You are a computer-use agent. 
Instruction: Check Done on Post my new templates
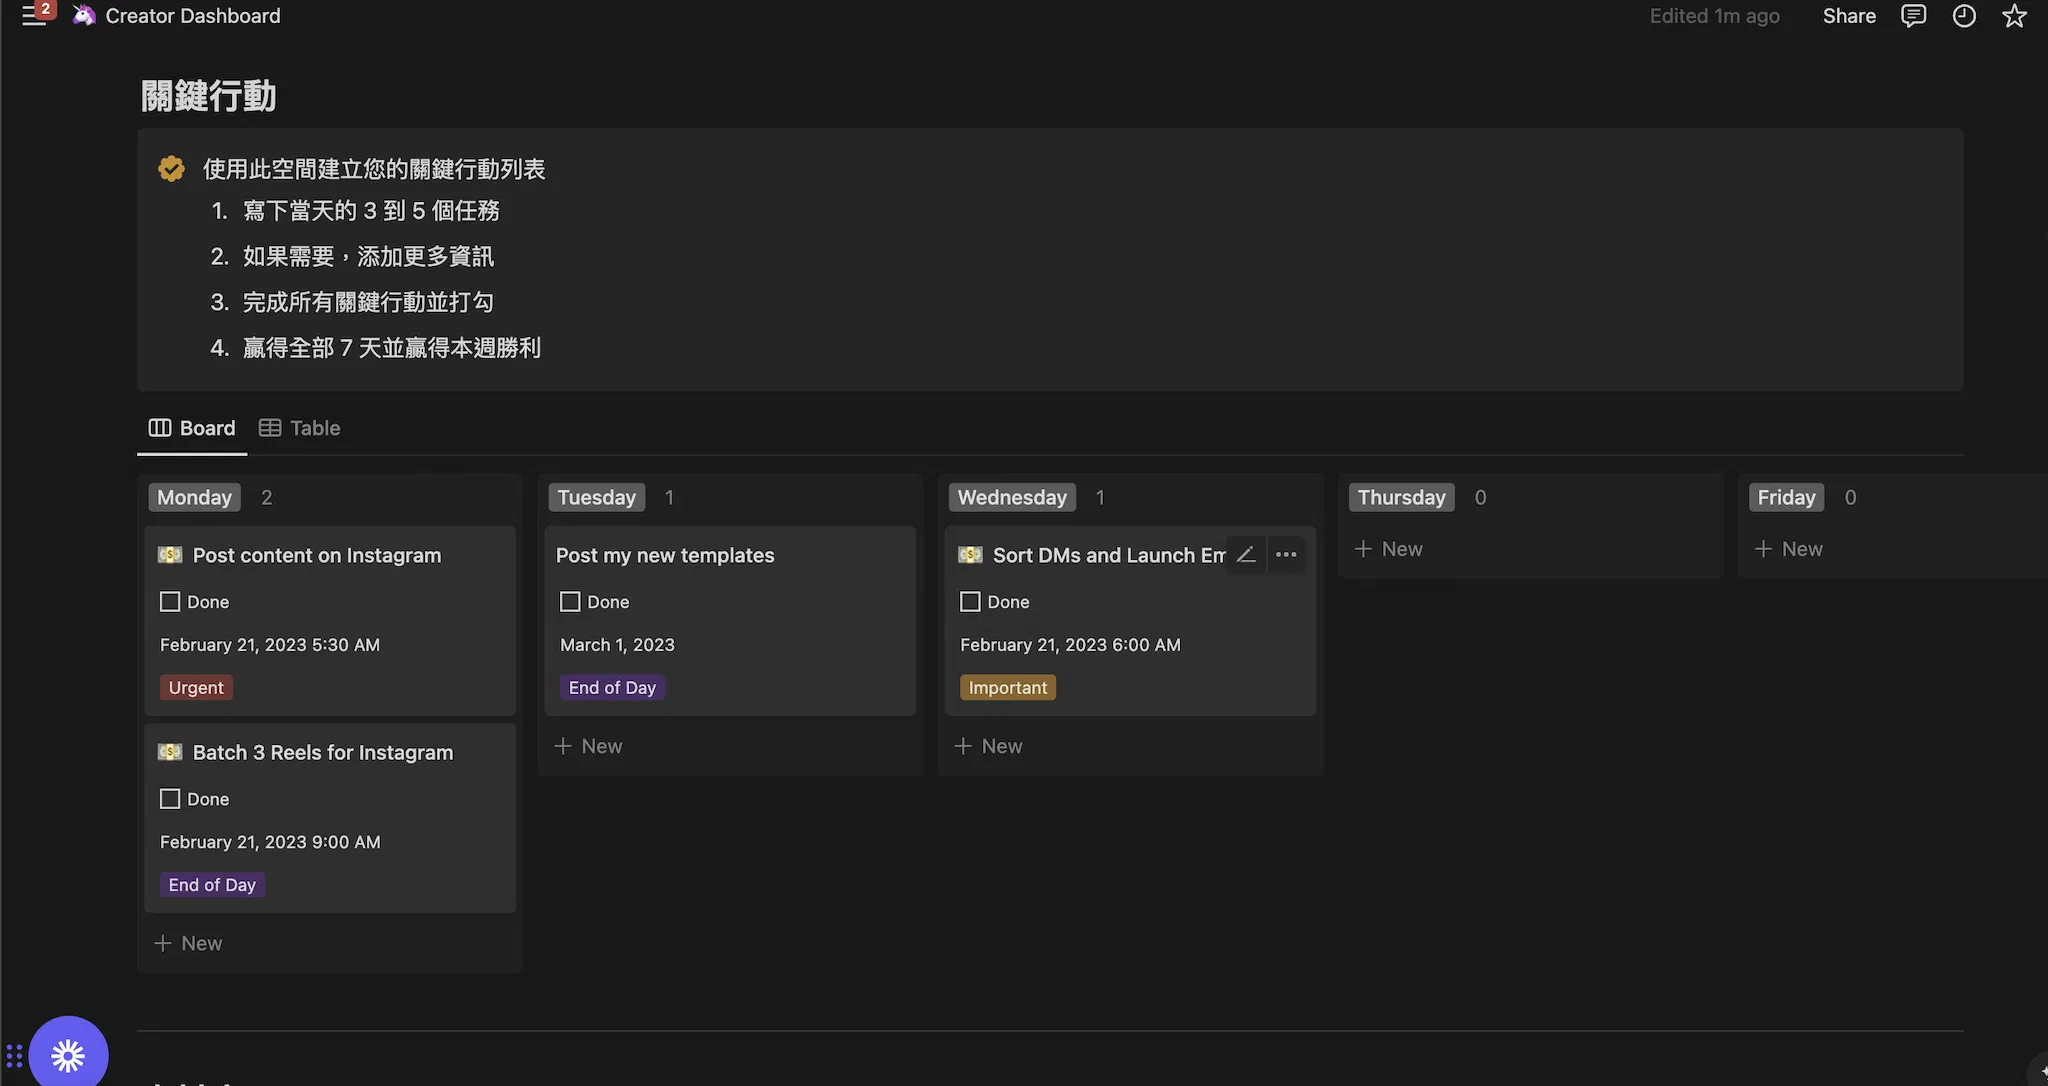pos(570,602)
